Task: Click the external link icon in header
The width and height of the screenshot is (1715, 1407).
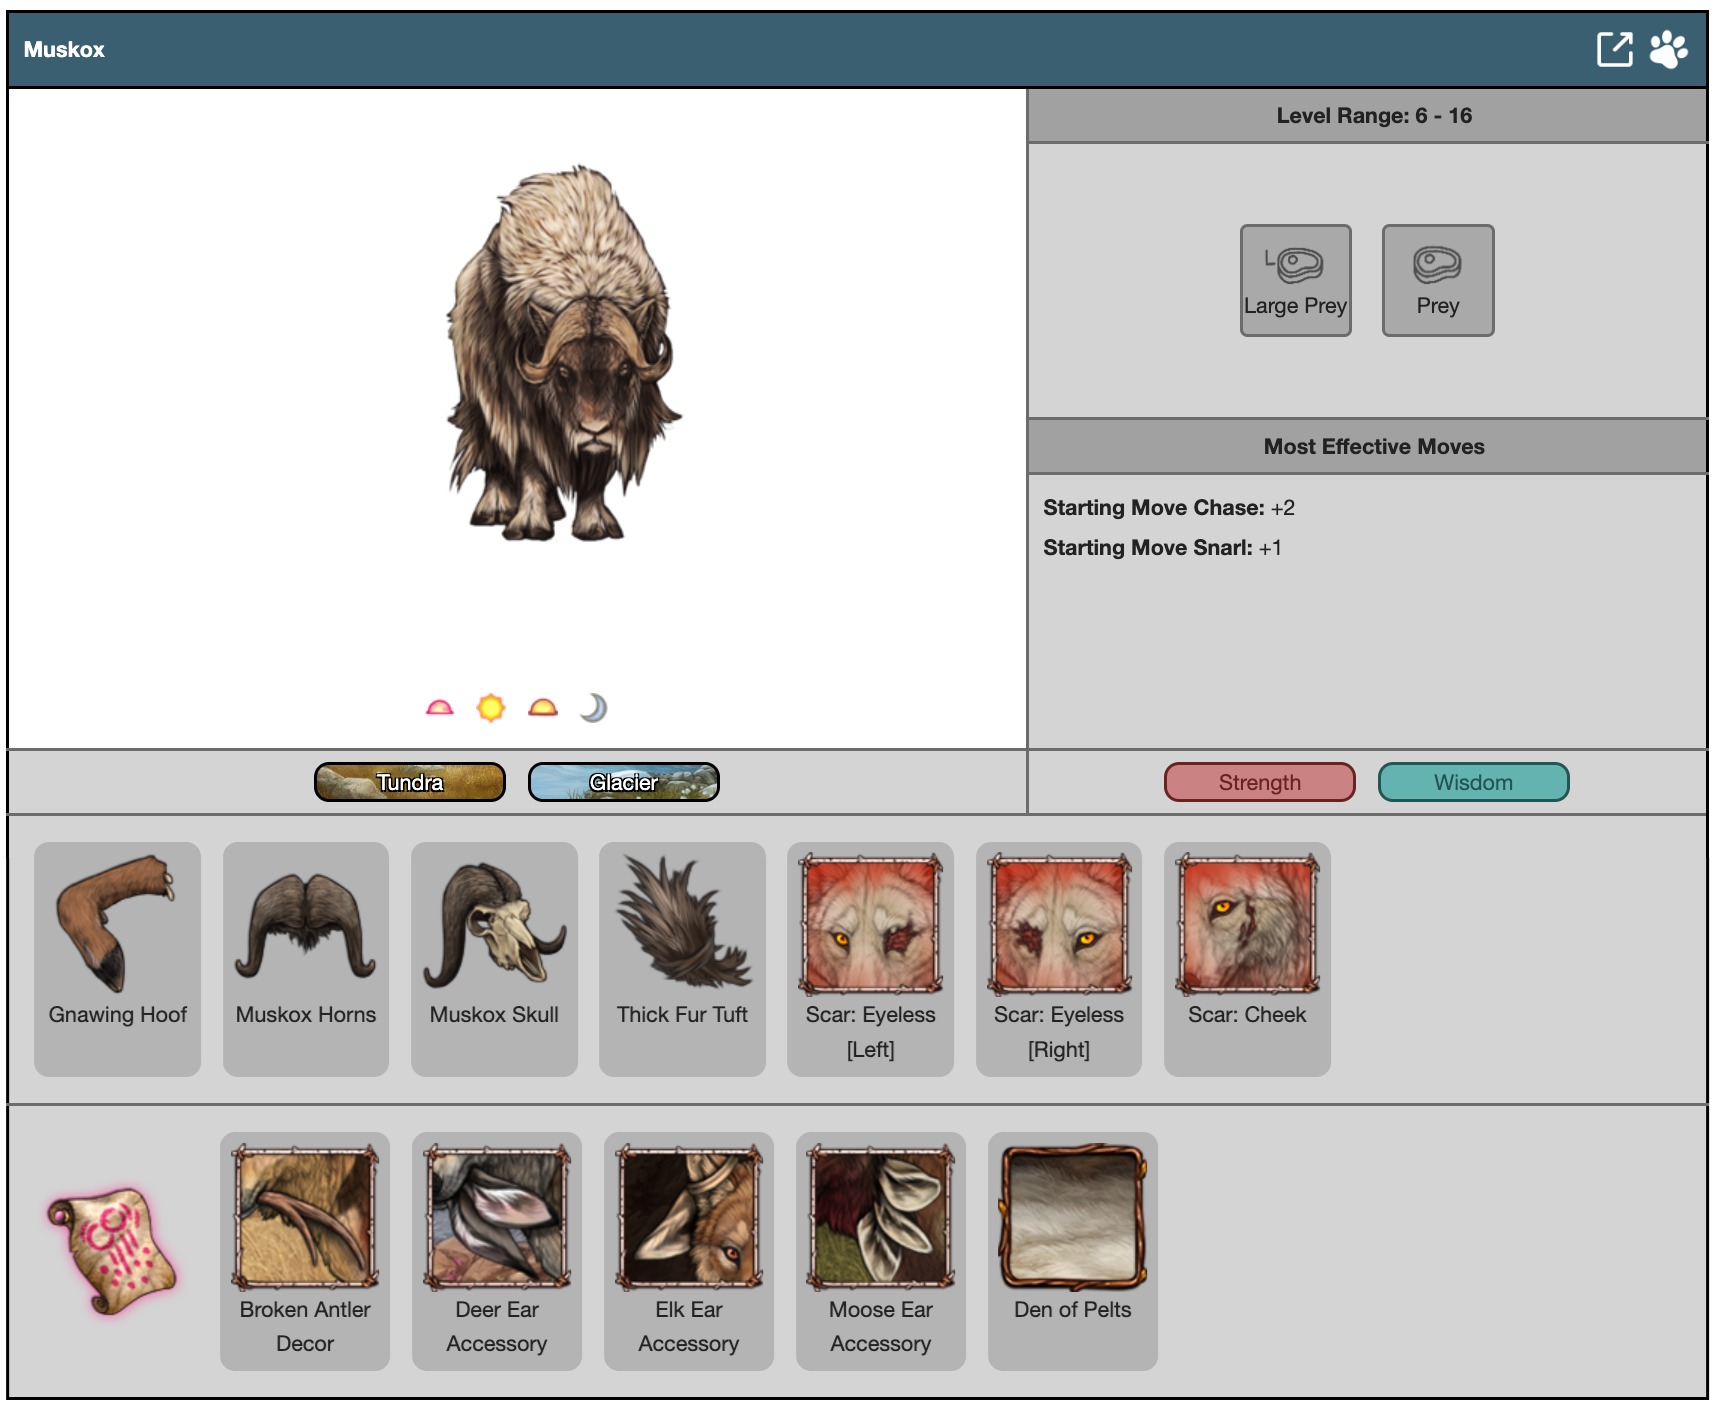Action: 1614,49
